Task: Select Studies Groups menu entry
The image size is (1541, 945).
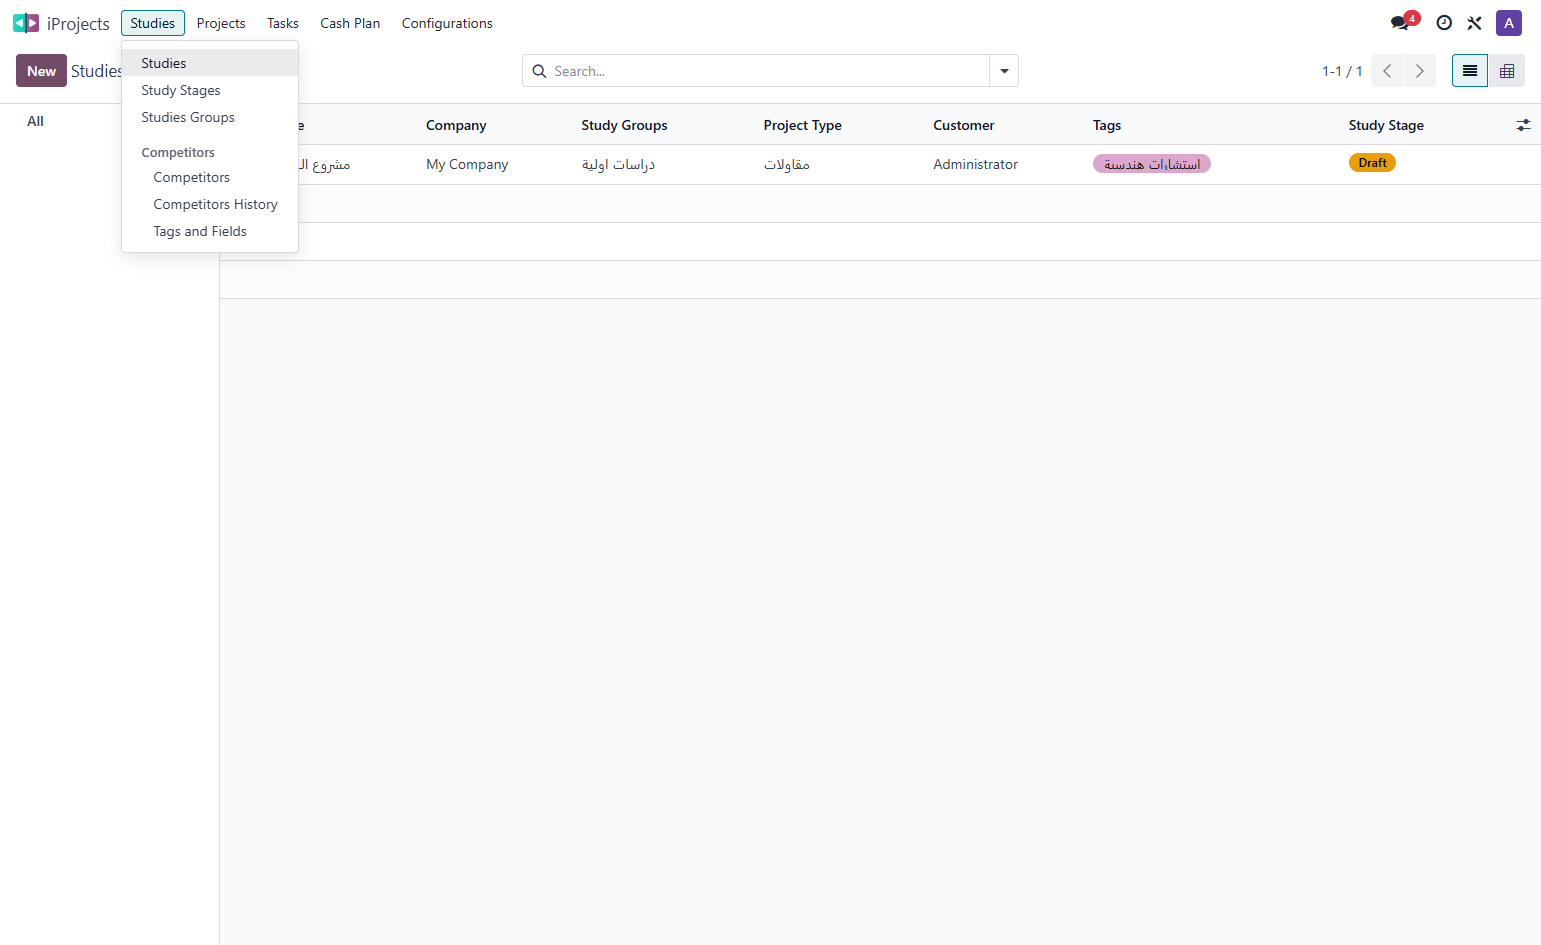Action: tap(210, 117)
